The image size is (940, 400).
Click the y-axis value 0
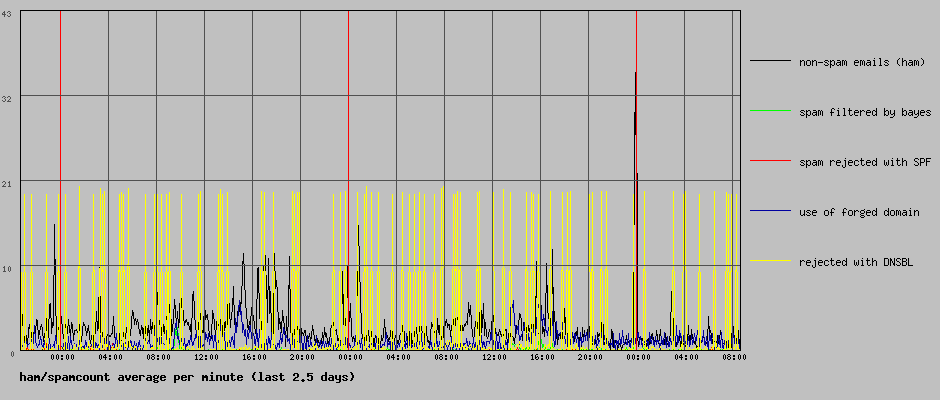tap(11, 354)
